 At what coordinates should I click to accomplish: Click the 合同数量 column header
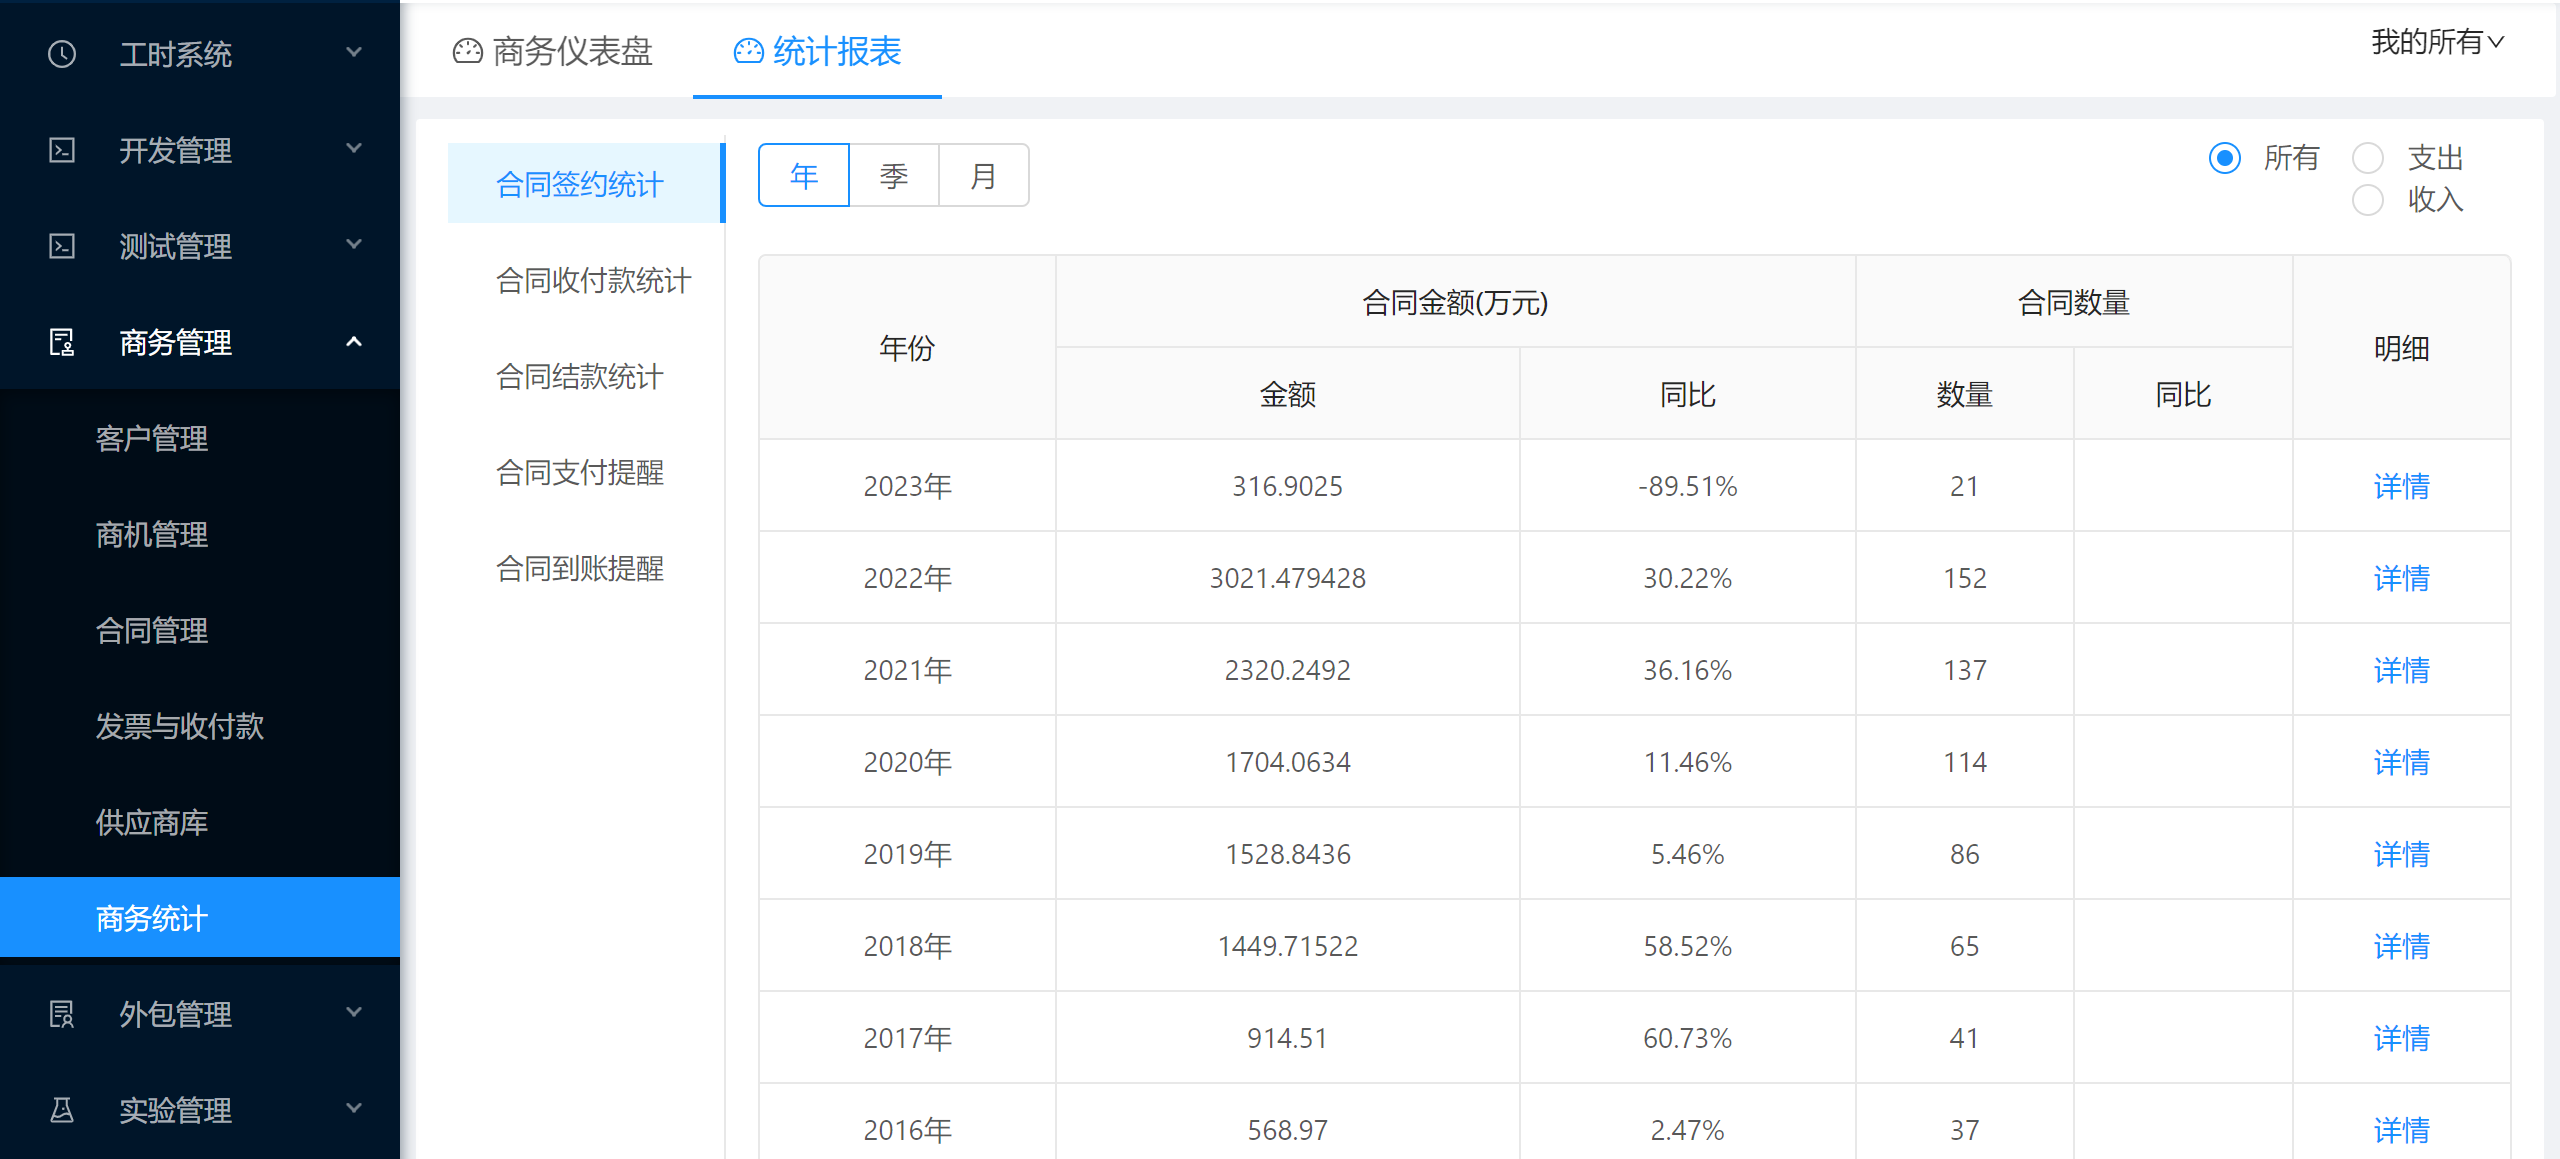[2073, 302]
